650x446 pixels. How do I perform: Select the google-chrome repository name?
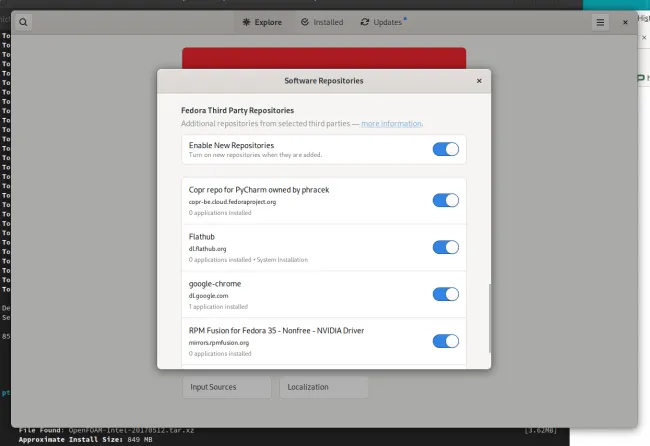[215, 284]
